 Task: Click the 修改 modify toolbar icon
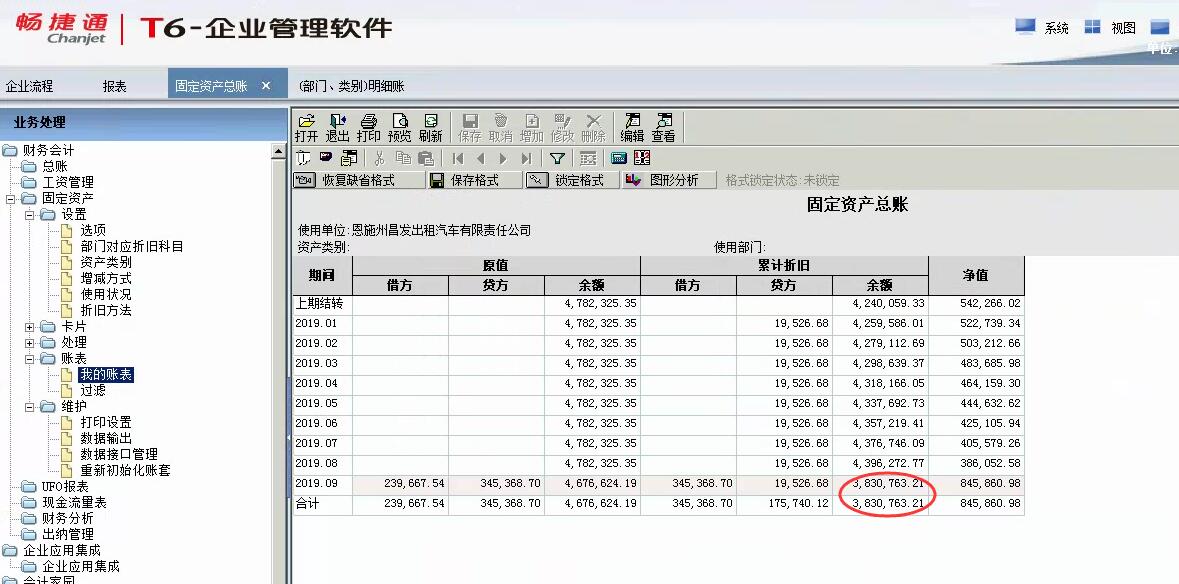(562, 128)
